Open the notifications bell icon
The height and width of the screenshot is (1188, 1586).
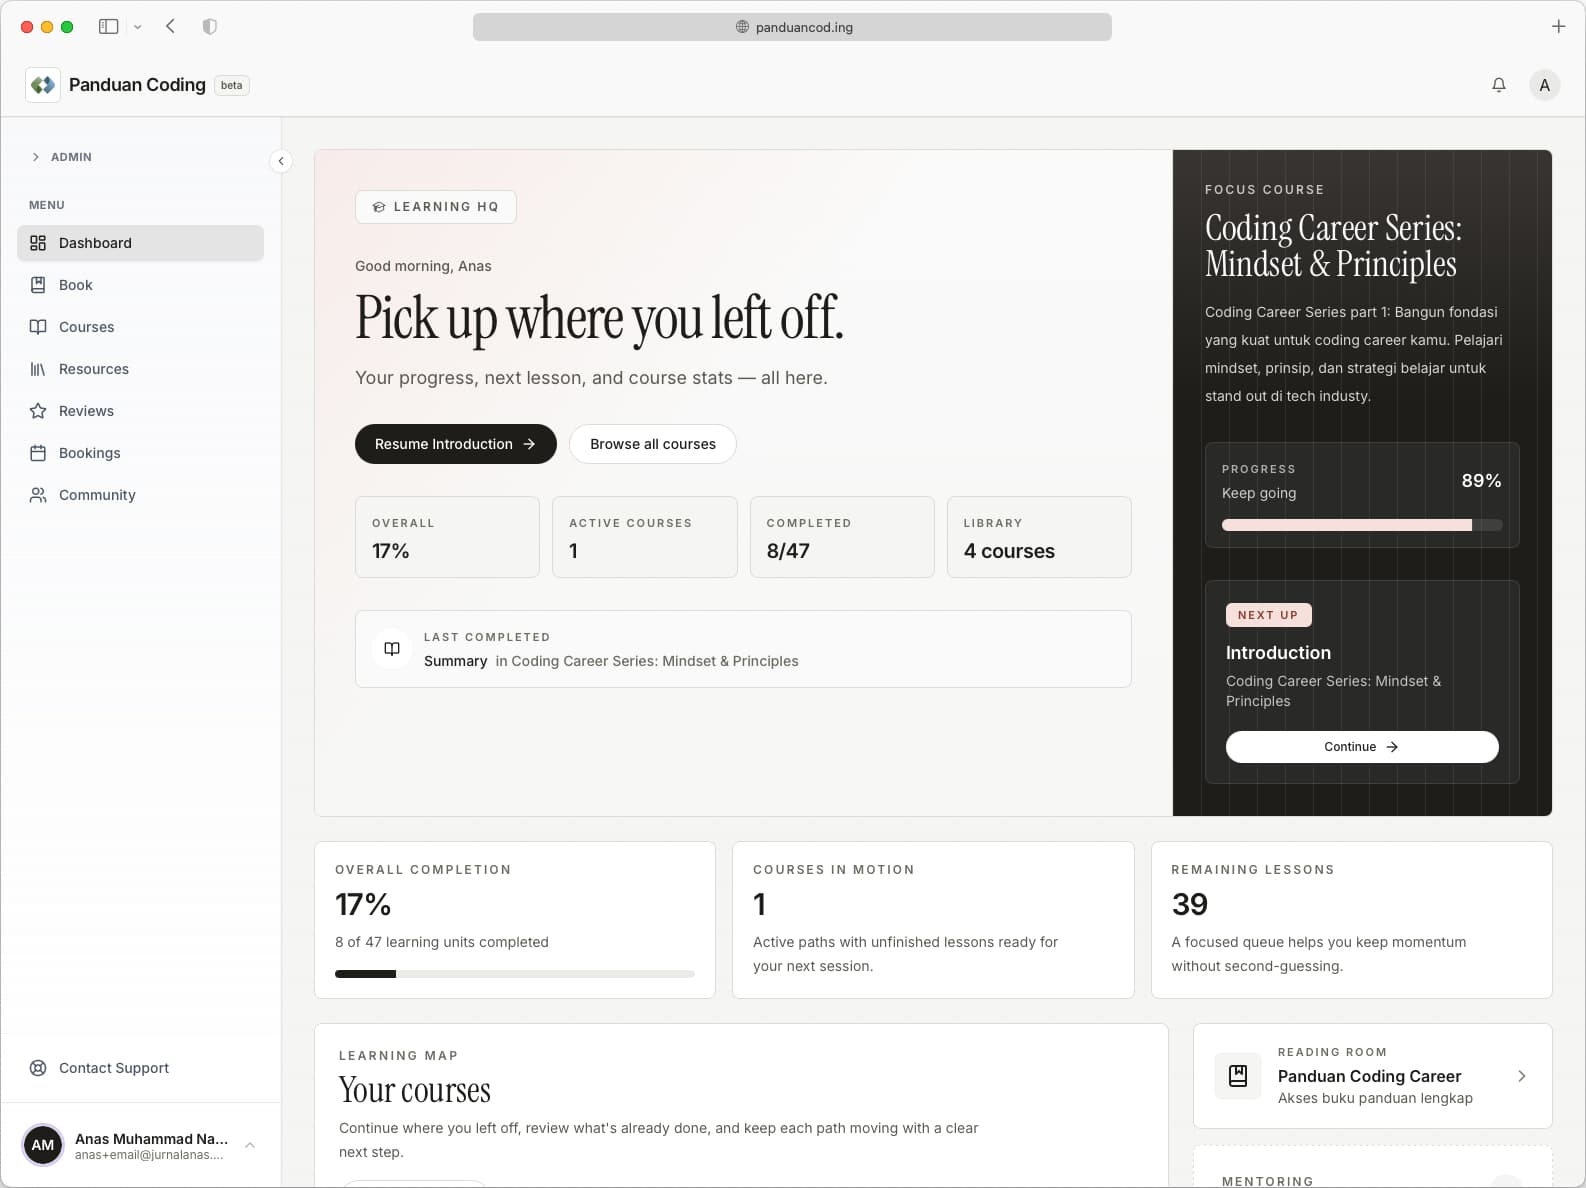1498,85
